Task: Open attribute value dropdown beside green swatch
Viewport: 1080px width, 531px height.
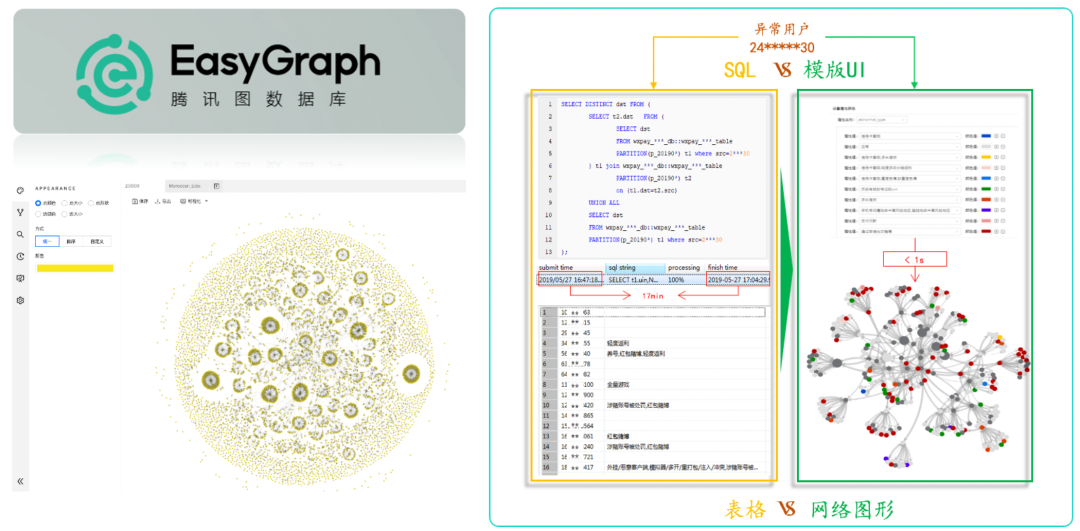Action: point(910,189)
